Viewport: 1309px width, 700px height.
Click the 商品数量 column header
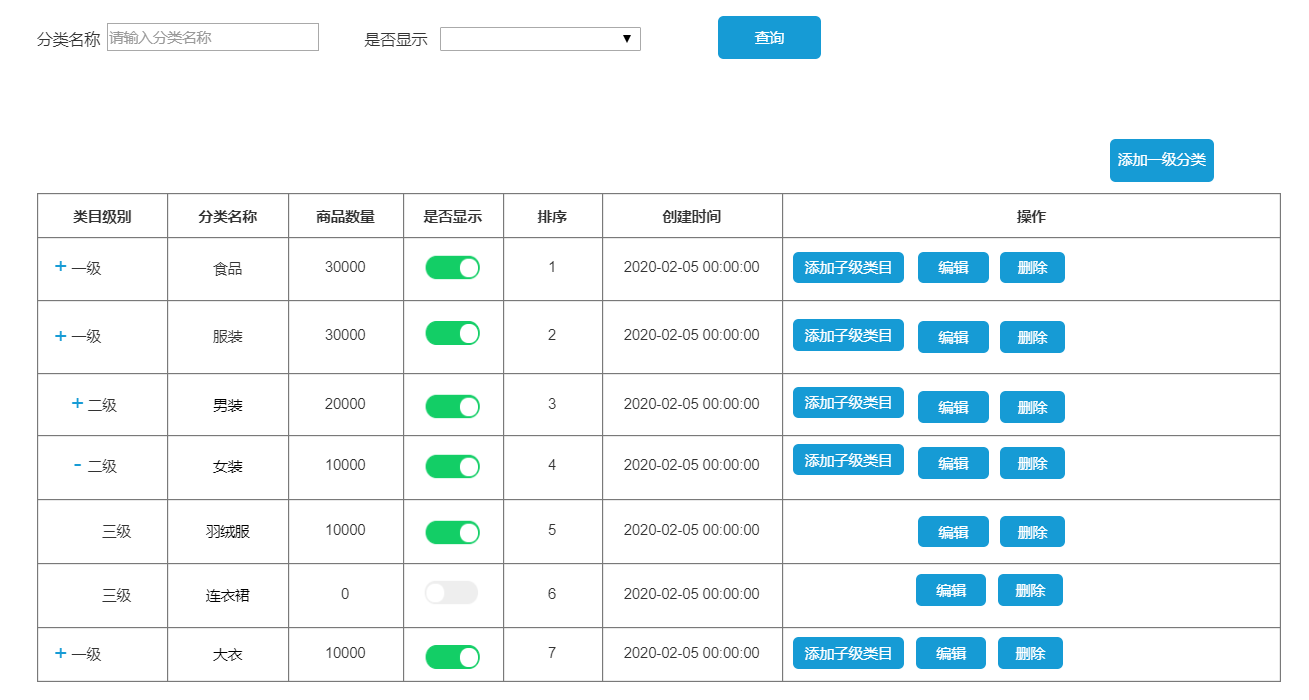(x=346, y=216)
